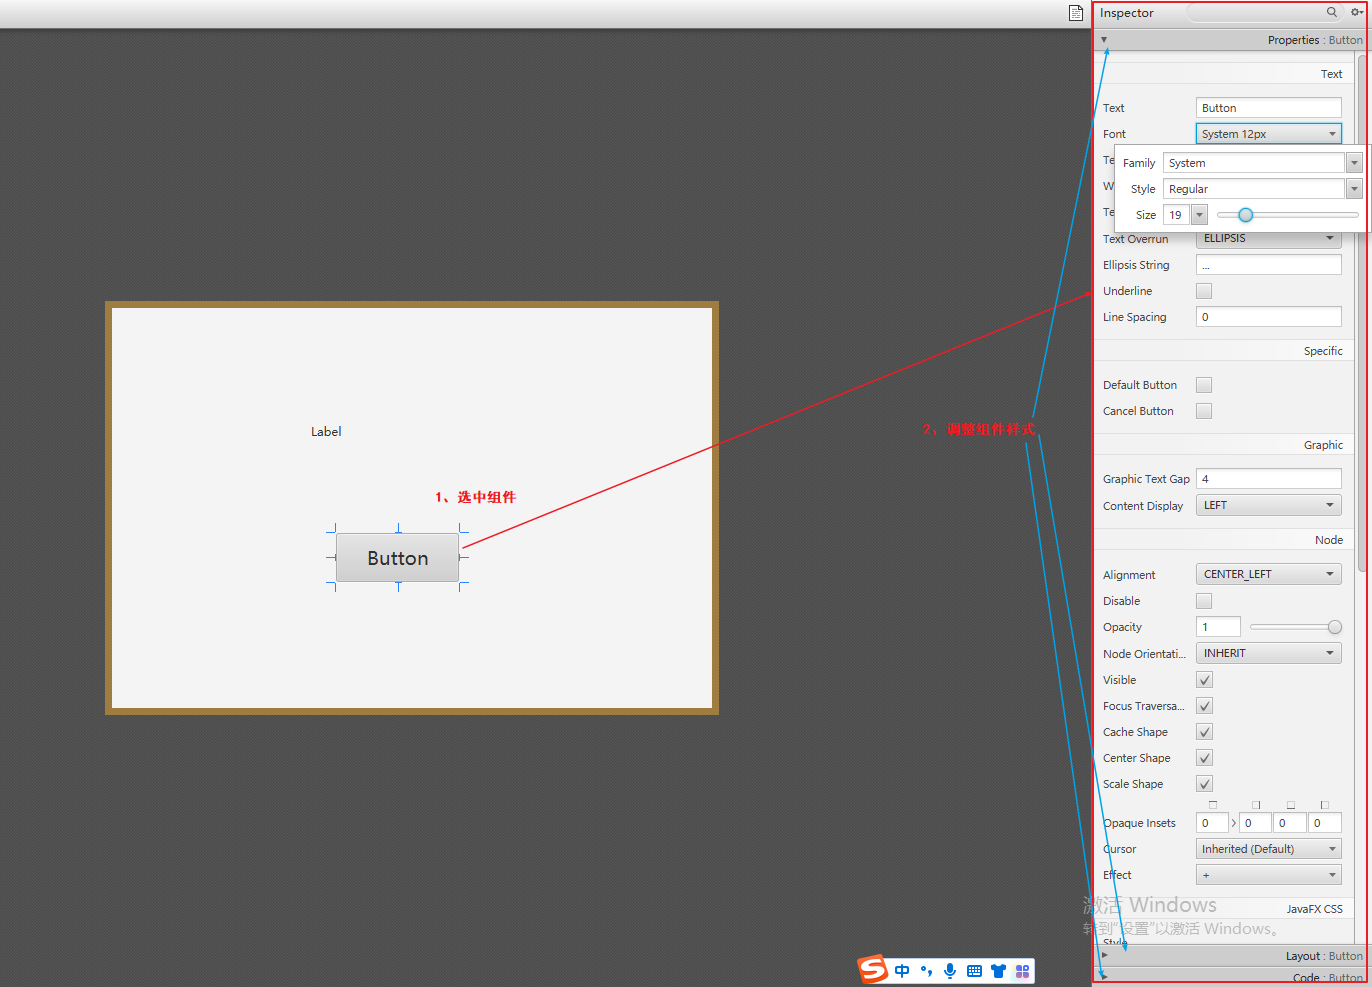Open the Sogou input toolbox grid icon
This screenshot has height=987, width=1372.
[1022, 971]
